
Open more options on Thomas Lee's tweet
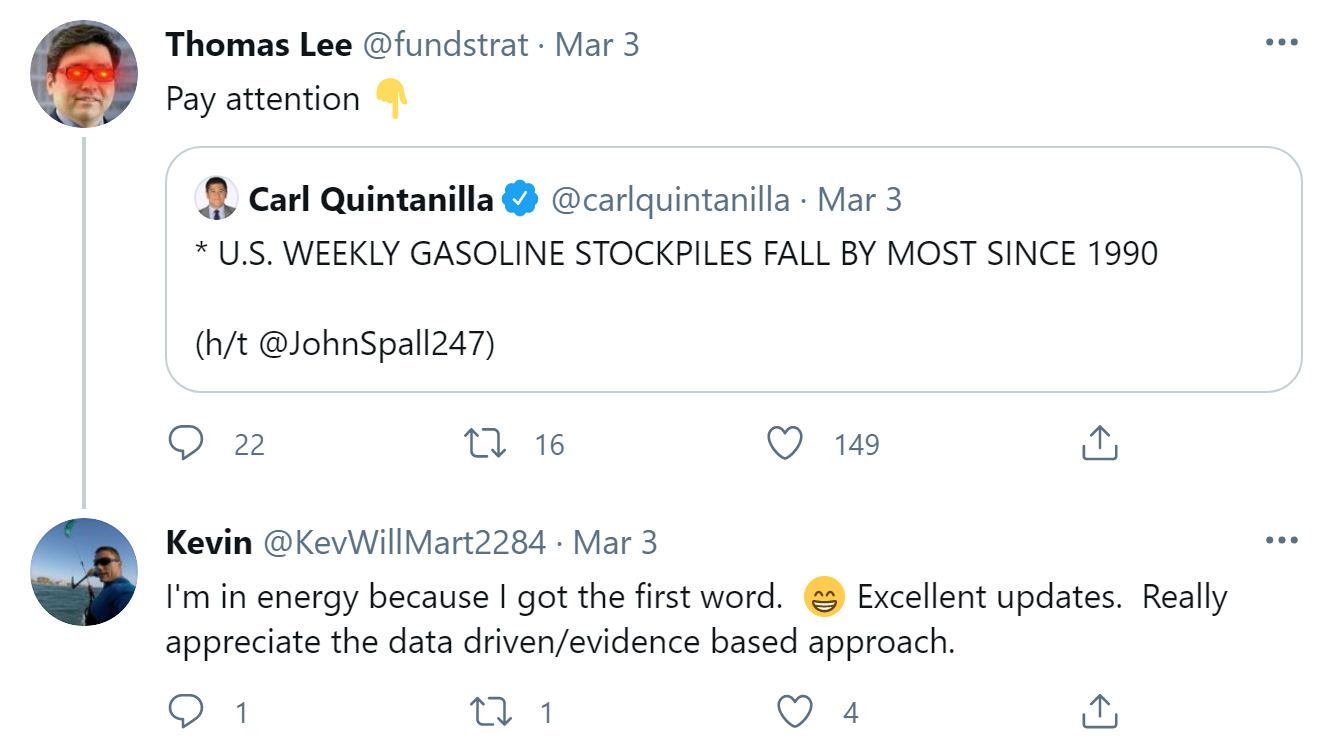(x=1281, y=43)
